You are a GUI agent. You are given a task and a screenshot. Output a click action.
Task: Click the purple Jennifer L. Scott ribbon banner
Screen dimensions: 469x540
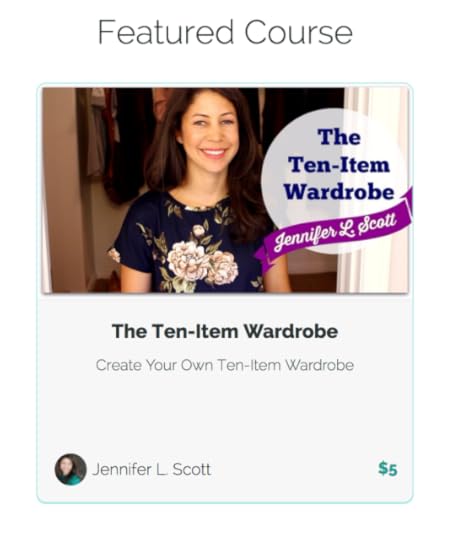click(x=333, y=231)
